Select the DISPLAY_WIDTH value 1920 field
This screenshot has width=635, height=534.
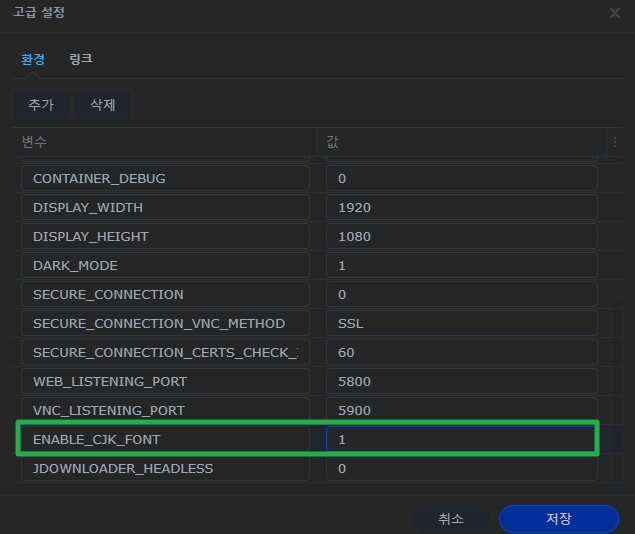(461, 207)
